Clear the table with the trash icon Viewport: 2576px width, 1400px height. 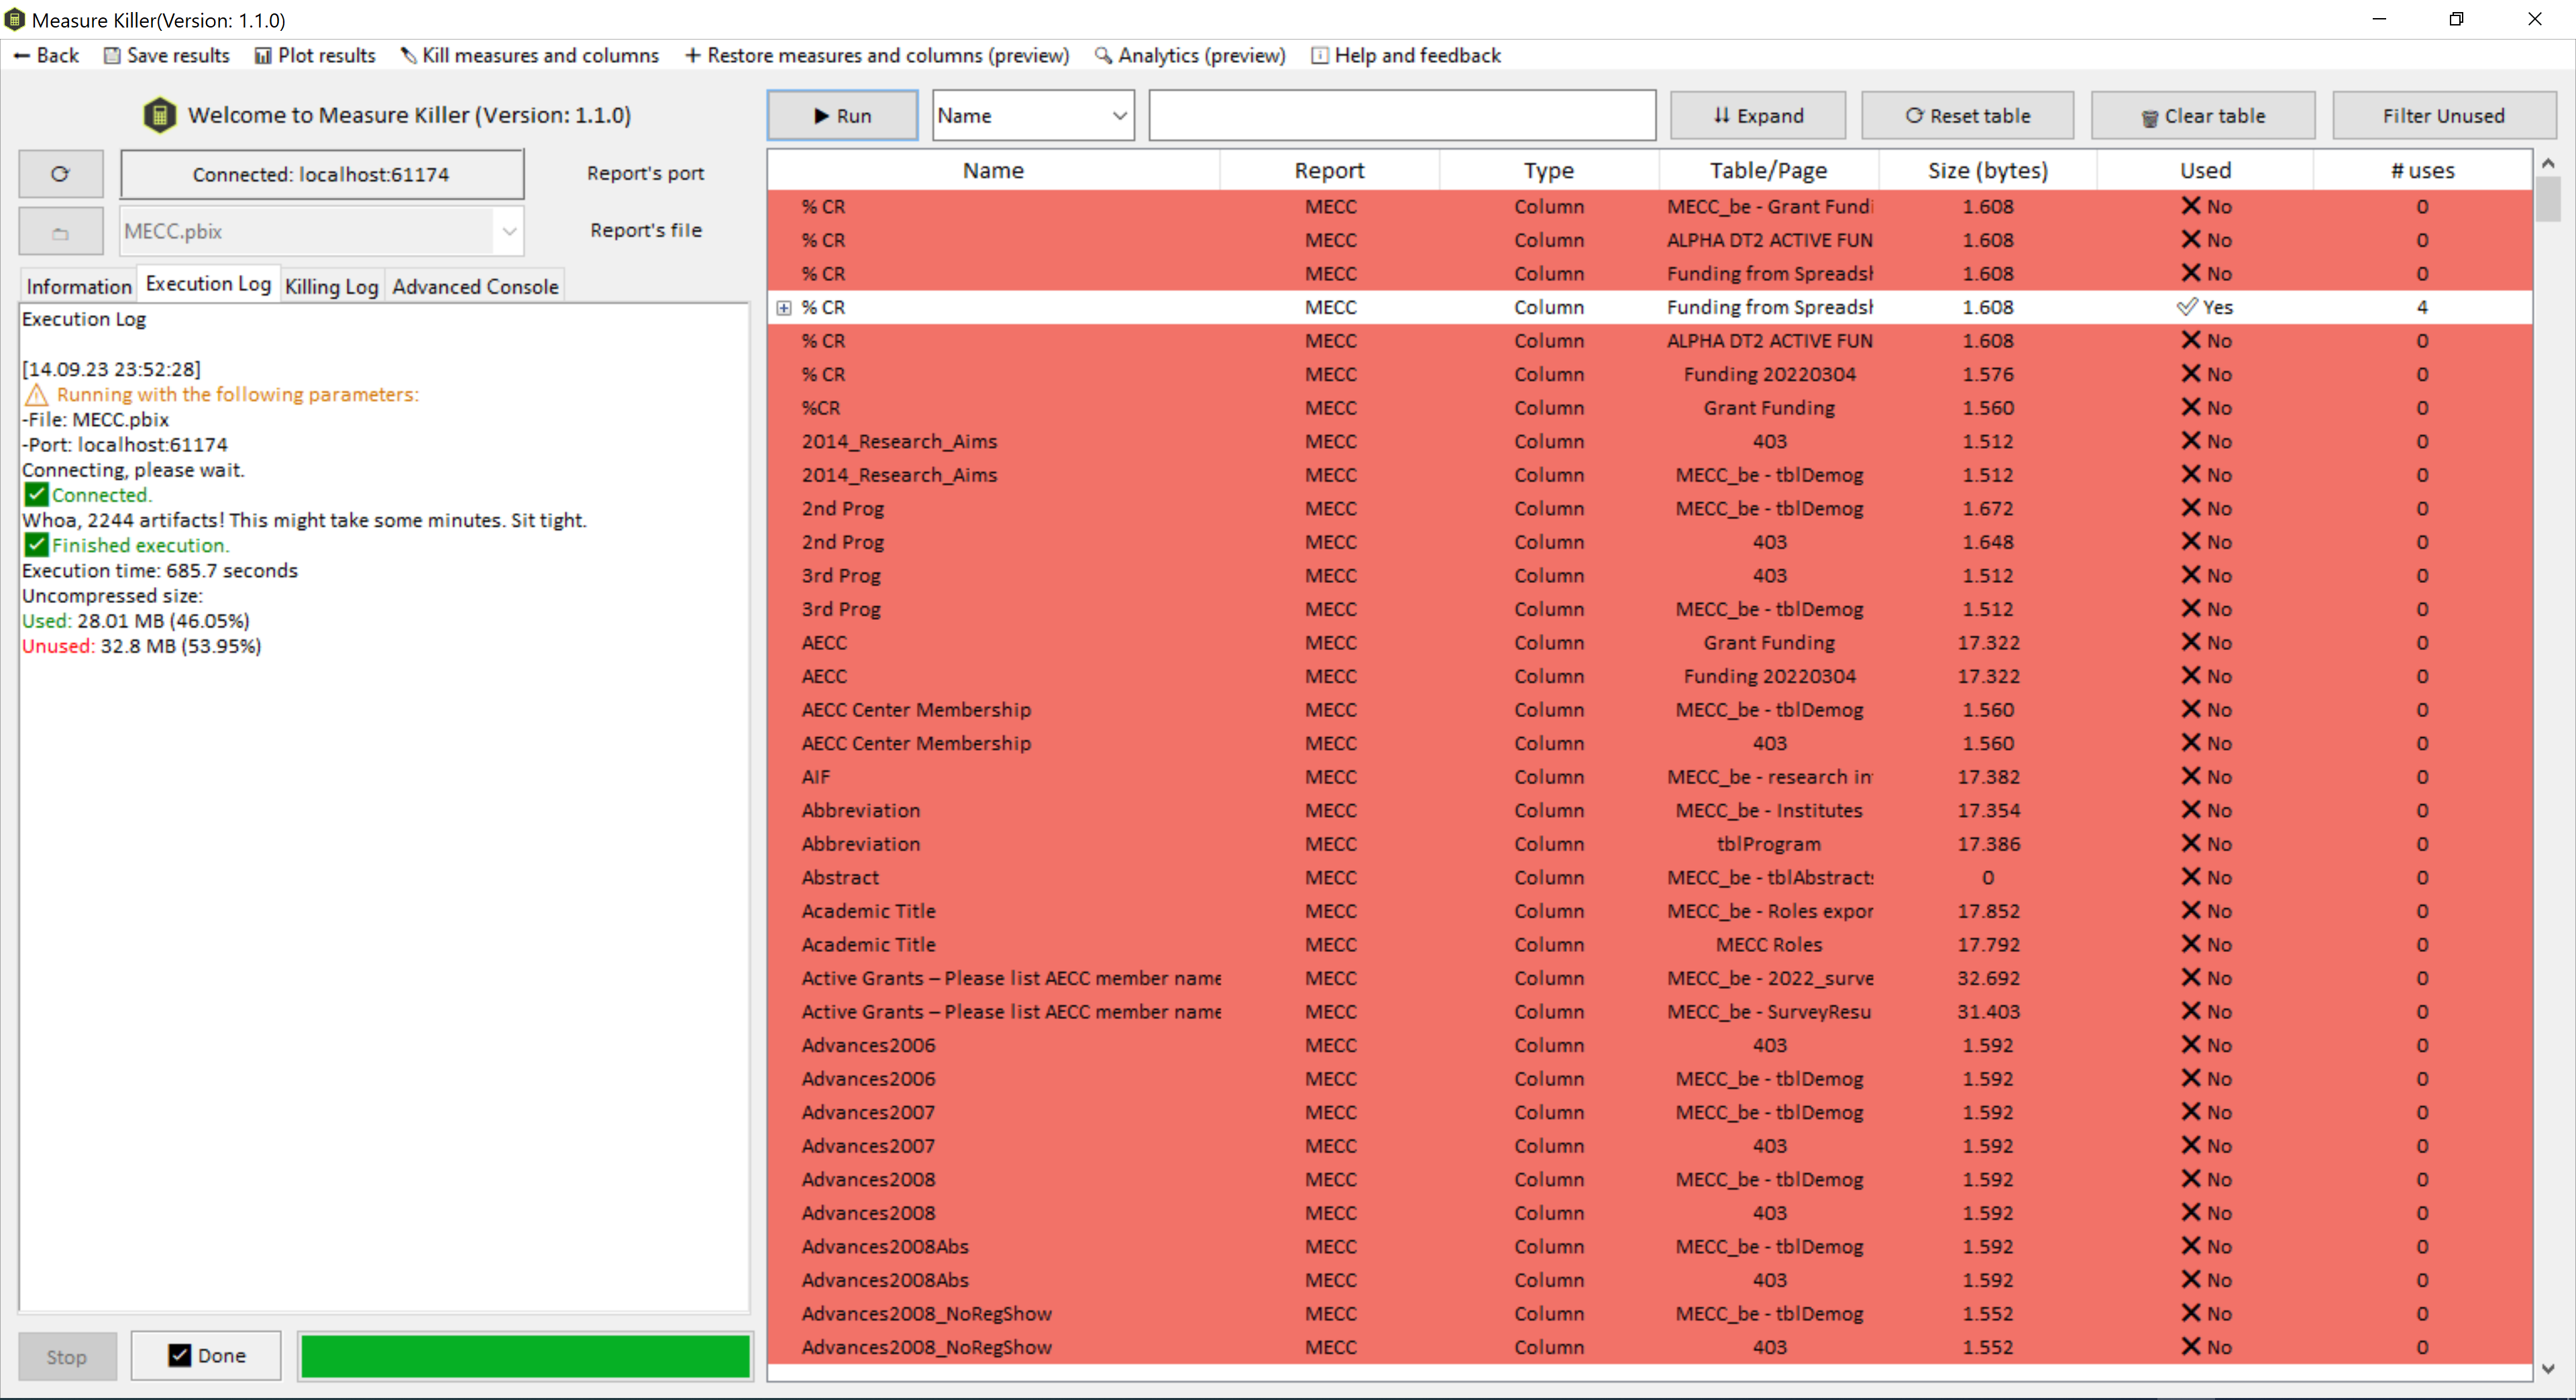pos(2203,115)
